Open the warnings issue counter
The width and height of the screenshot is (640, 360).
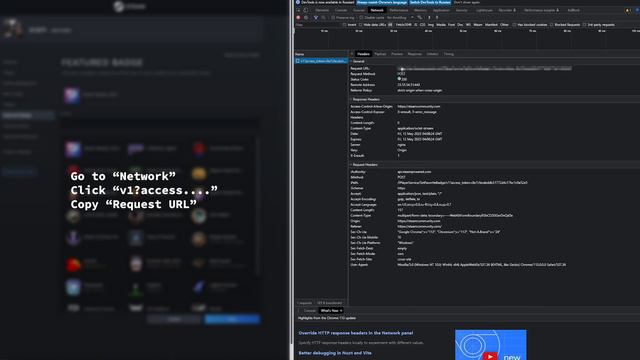(x=628, y=10)
